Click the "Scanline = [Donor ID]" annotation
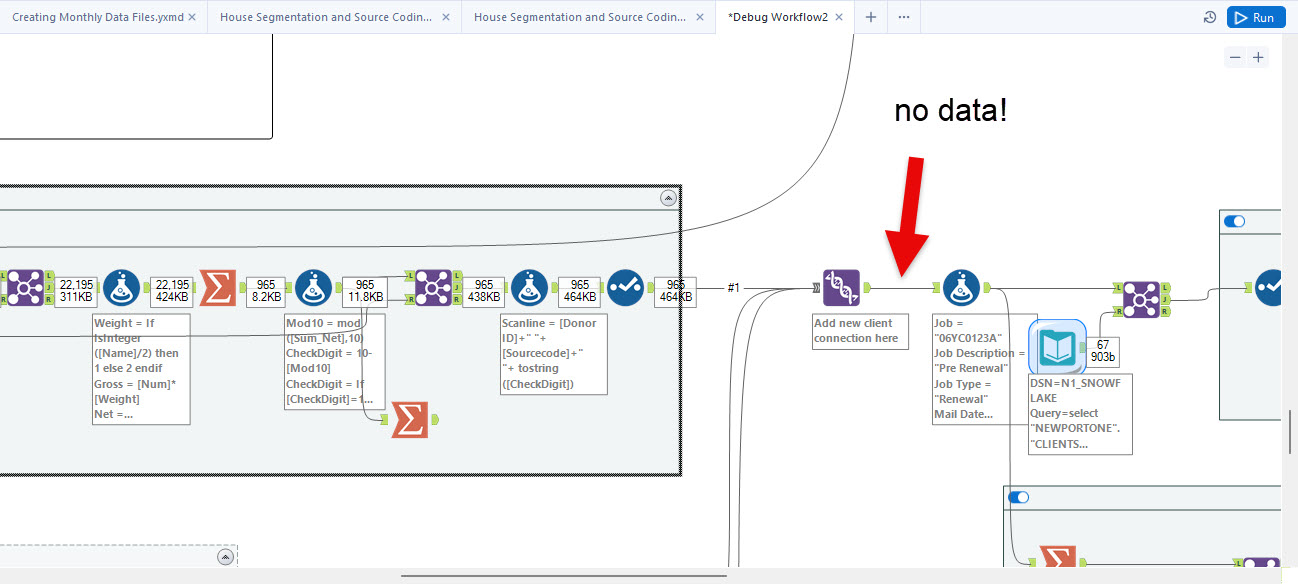Image resolution: width=1298 pixels, height=584 pixels. coord(553,354)
